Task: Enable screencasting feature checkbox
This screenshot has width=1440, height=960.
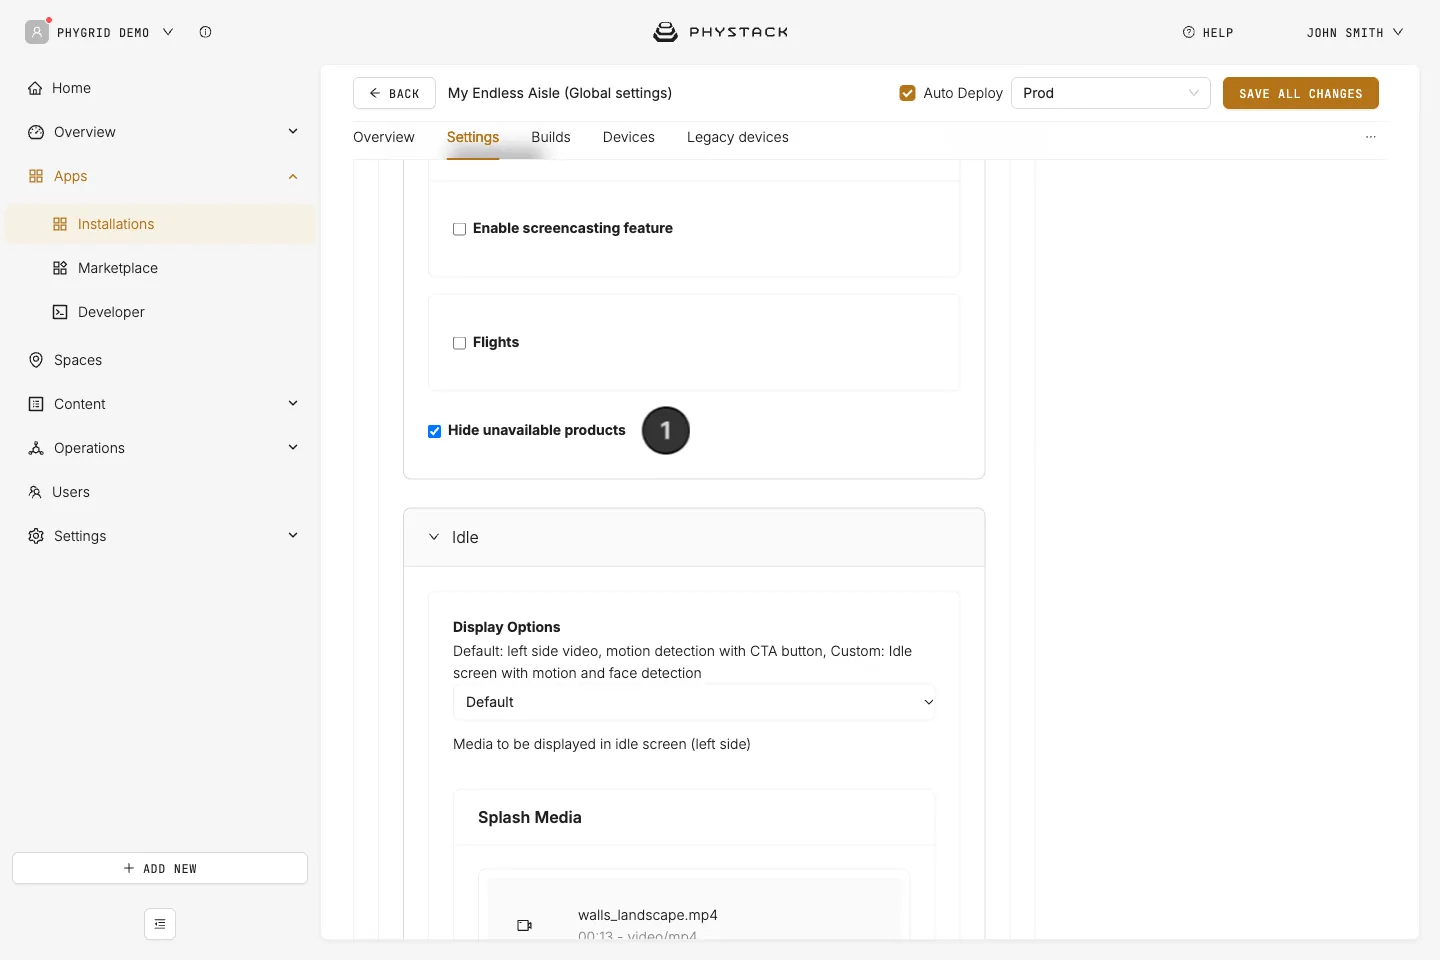Action: [x=460, y=229]
